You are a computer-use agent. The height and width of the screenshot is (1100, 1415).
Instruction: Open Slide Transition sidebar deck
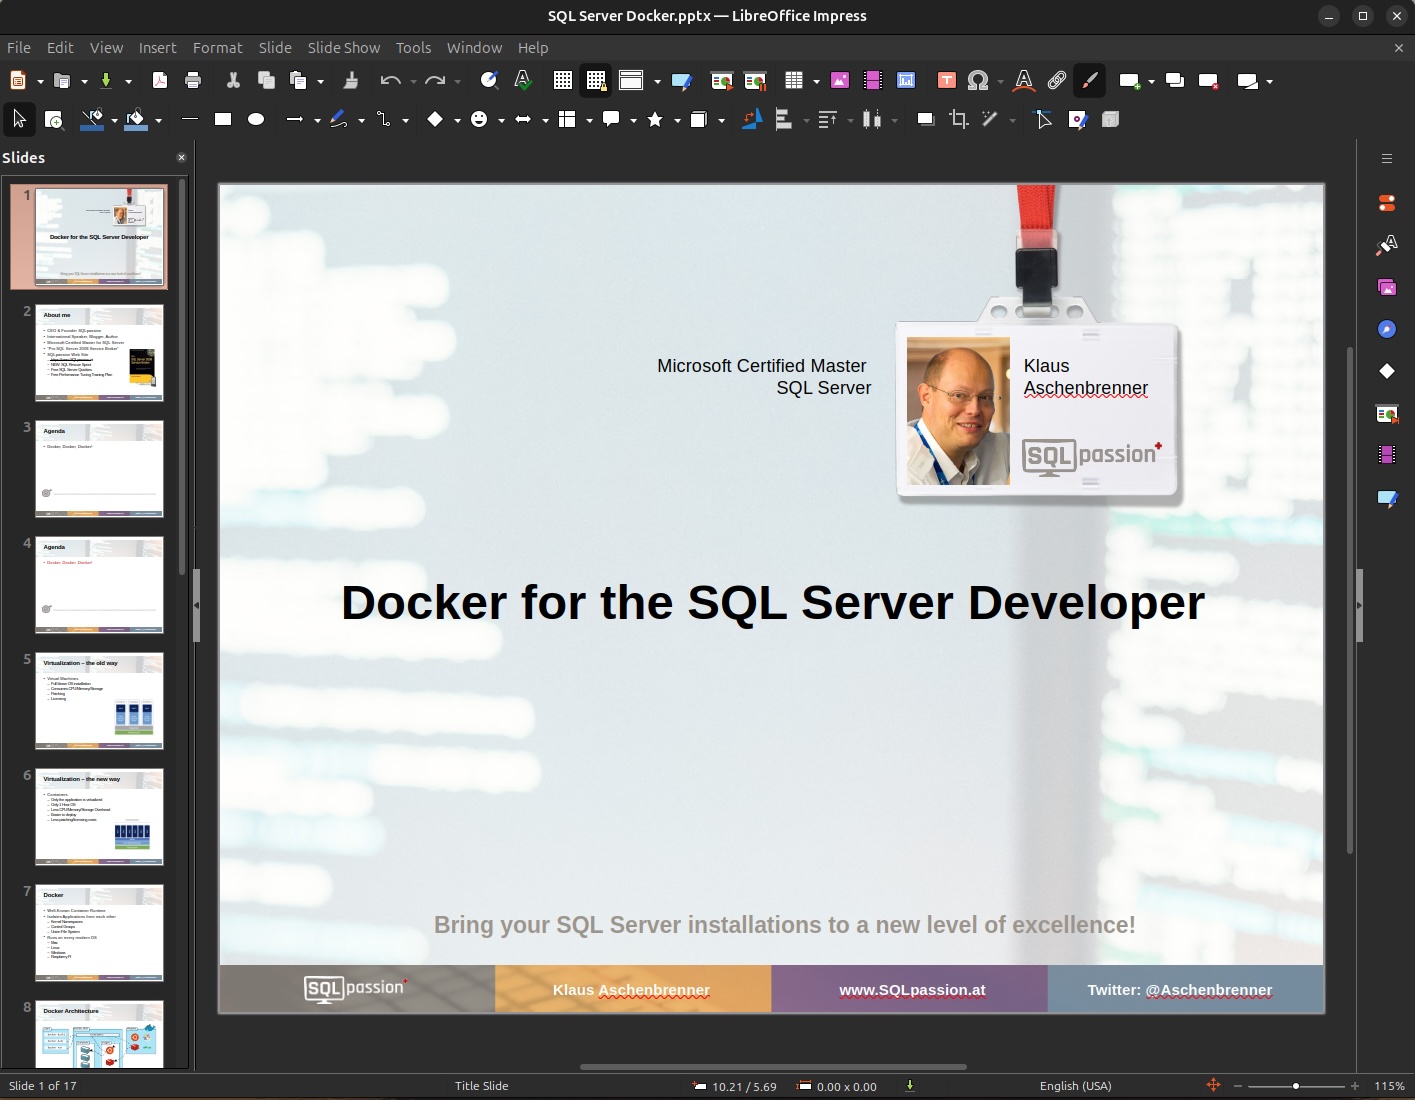[x=1387, y=413]
